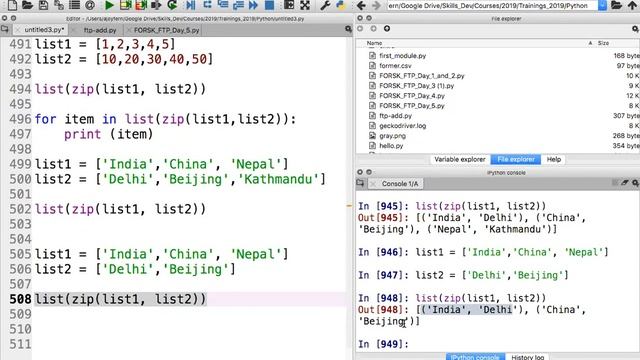Screen dimensions: 640x360
Task: Switch to FORSK_FTP_Day_5.py editor tab
Action: [167, 30]
